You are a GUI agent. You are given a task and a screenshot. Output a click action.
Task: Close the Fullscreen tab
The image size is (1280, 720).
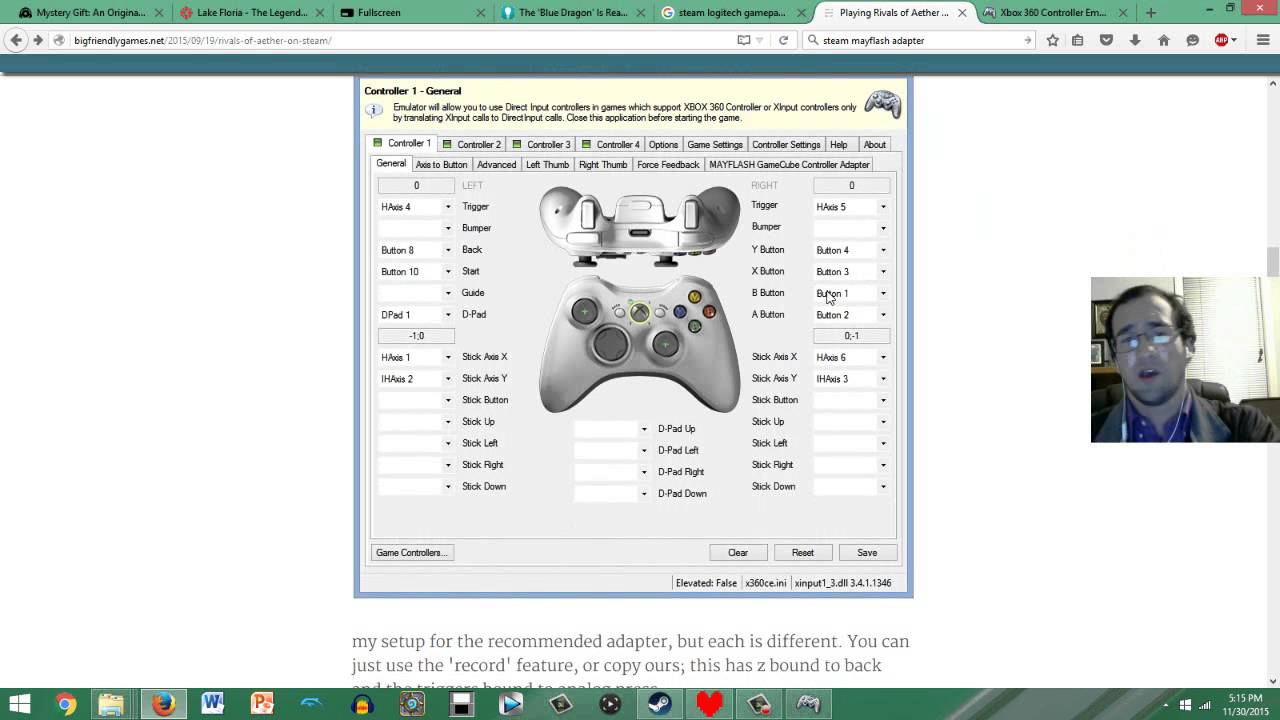(480, 13)
